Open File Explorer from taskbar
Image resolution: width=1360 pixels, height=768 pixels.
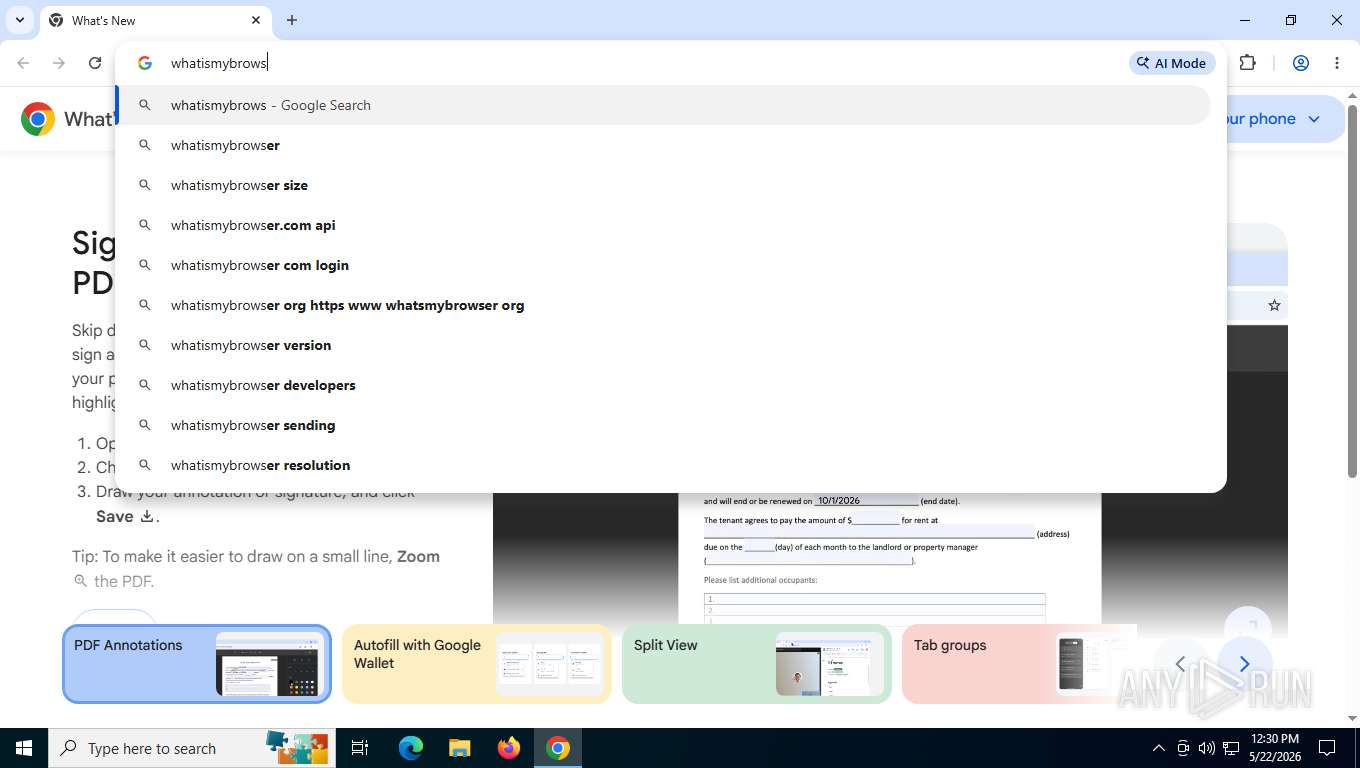pyautogui.click(x=459, y=748)
